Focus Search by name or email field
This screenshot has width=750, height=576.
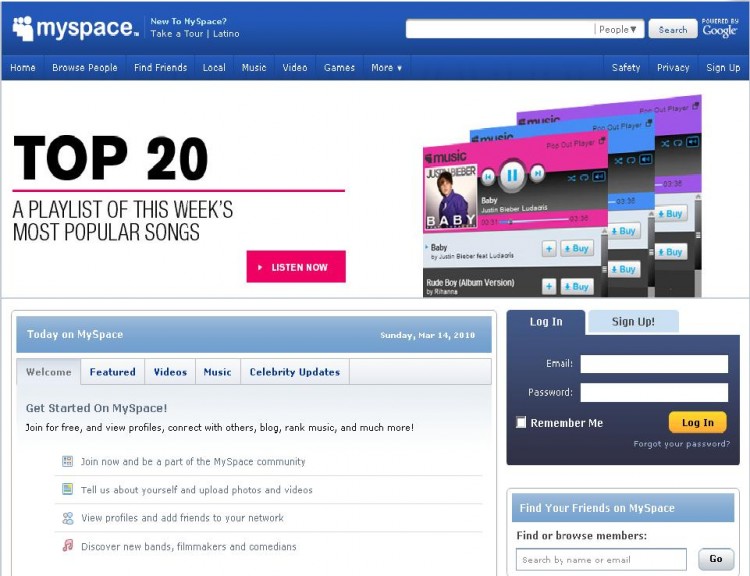pos(601,560)
